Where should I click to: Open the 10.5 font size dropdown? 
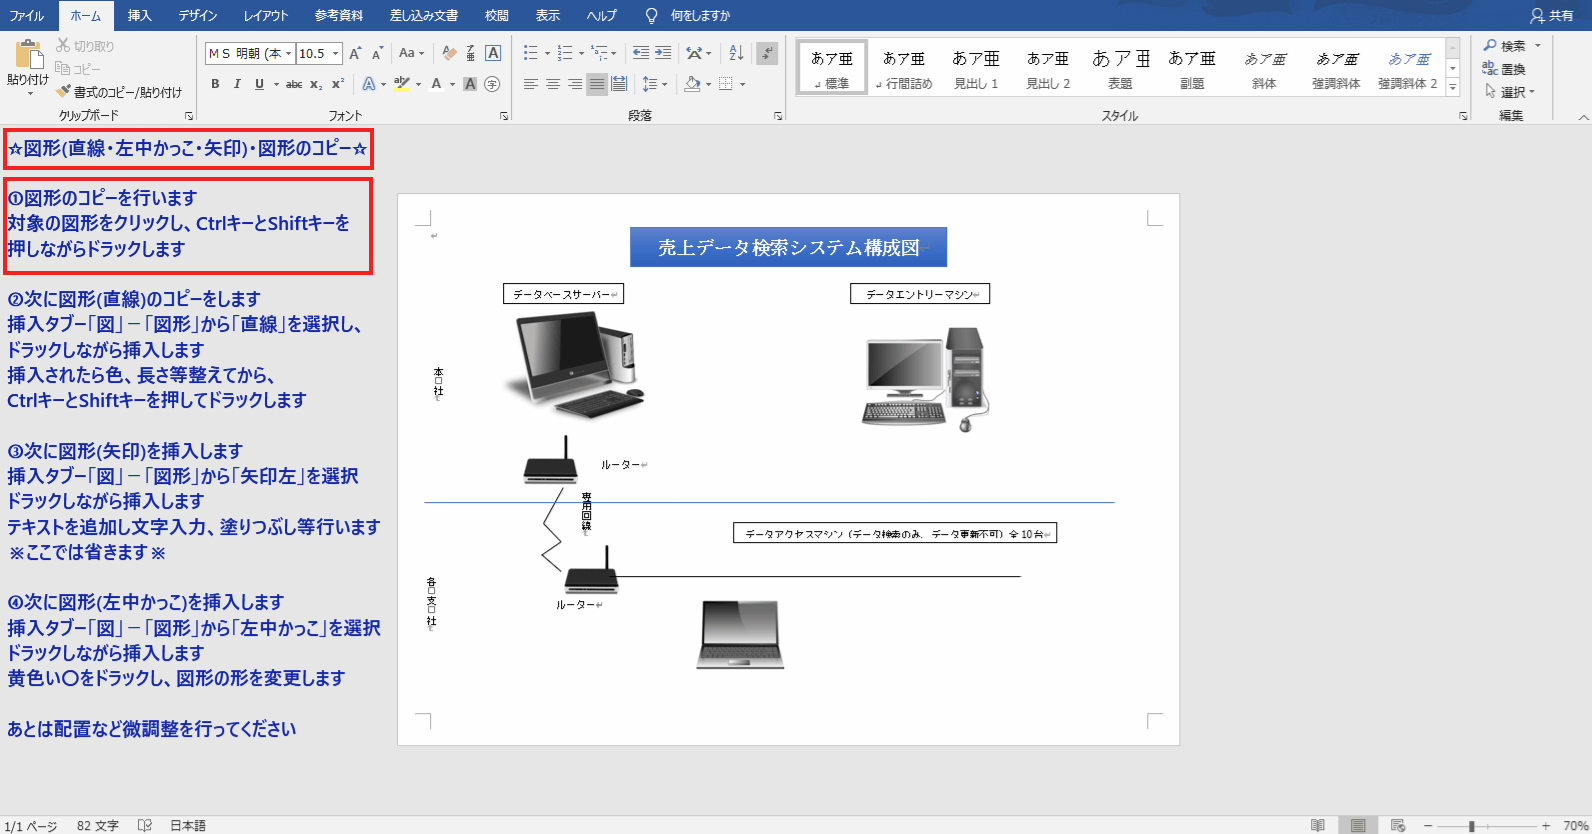pyautogui.click(x=336, y=54)
